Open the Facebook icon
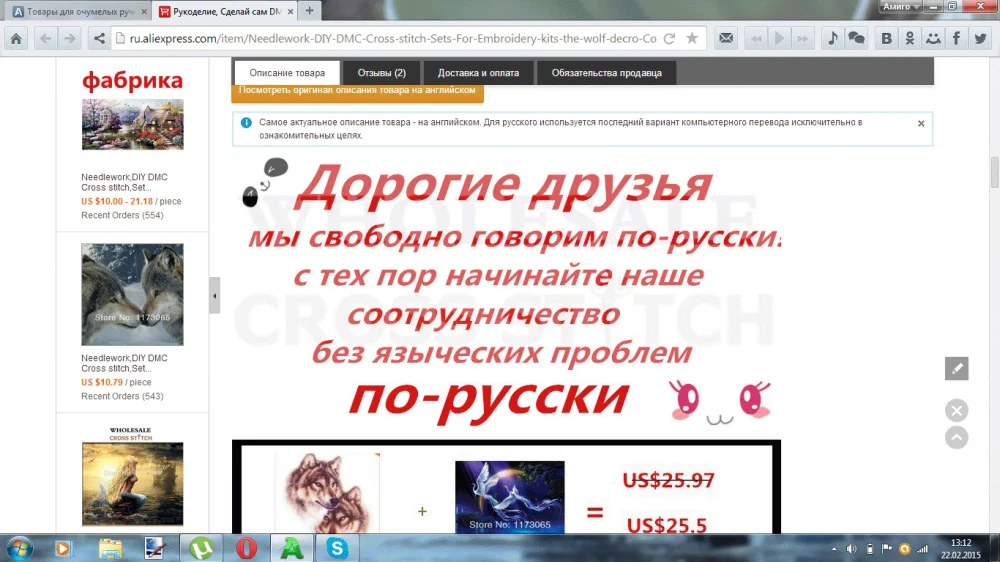The image size is (1000, 562). 957,38
